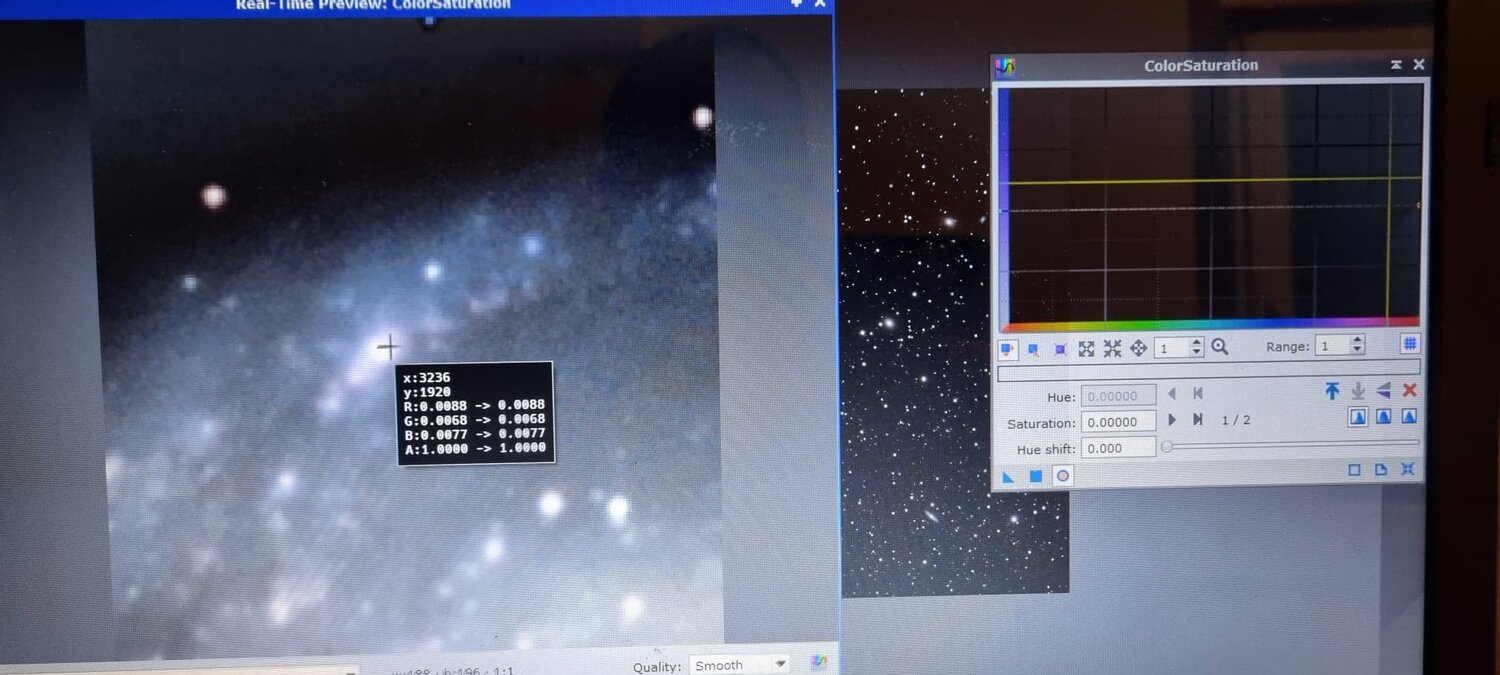Screen dimensions: 1500x675
Task: Increase the zoom factor spinner
Action: click(1196, 343)
